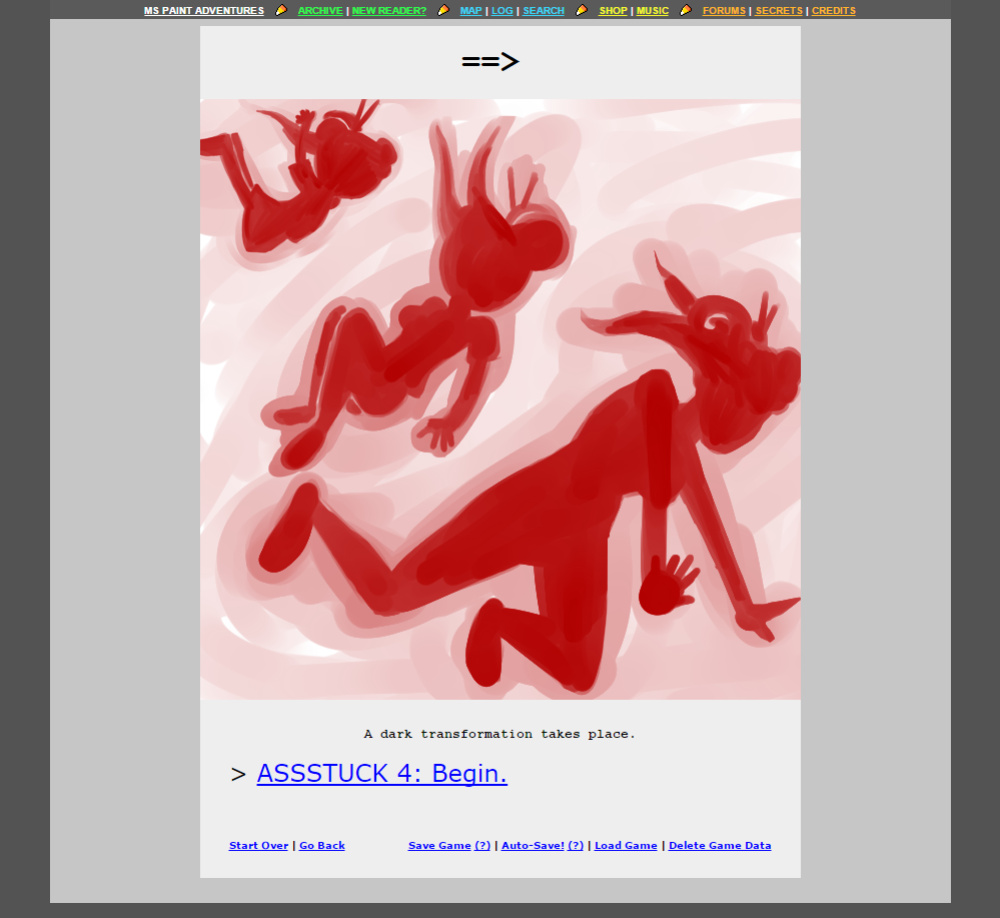
Task: Click the Start Over link
Action: pos(258,845)
